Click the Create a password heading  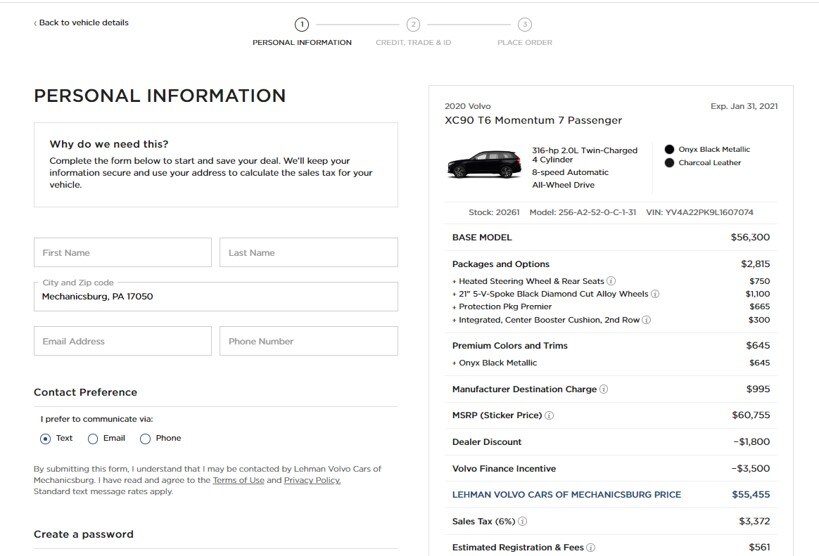(x=84, y=534)
